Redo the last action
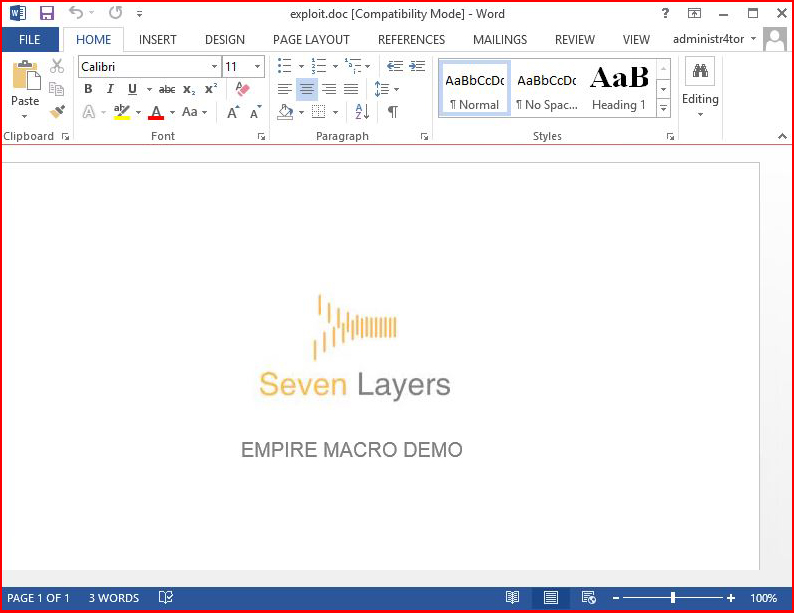This screenshot has height=613, width=794. tap(115, 13)
